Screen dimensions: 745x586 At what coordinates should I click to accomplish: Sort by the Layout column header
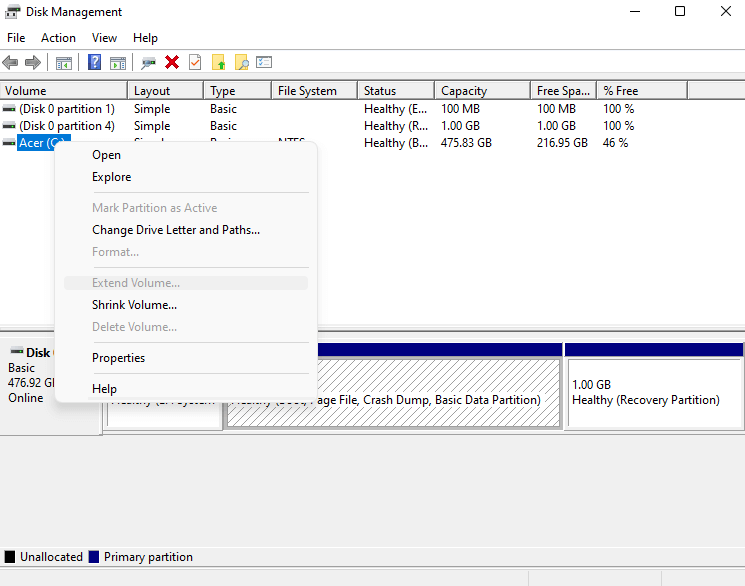pos(166,91)
